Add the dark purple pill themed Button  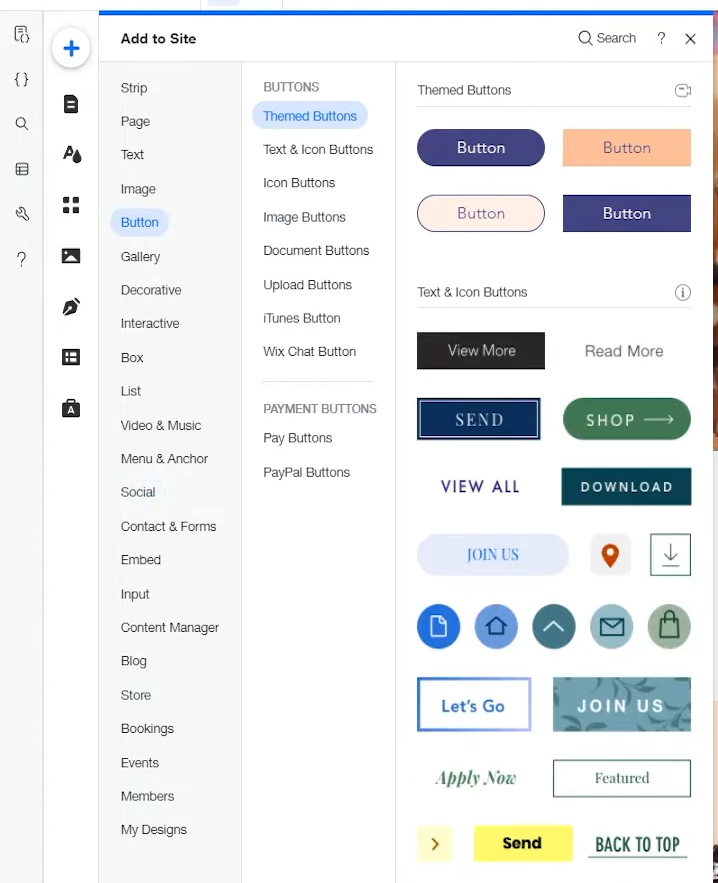(x=481, y=148)
